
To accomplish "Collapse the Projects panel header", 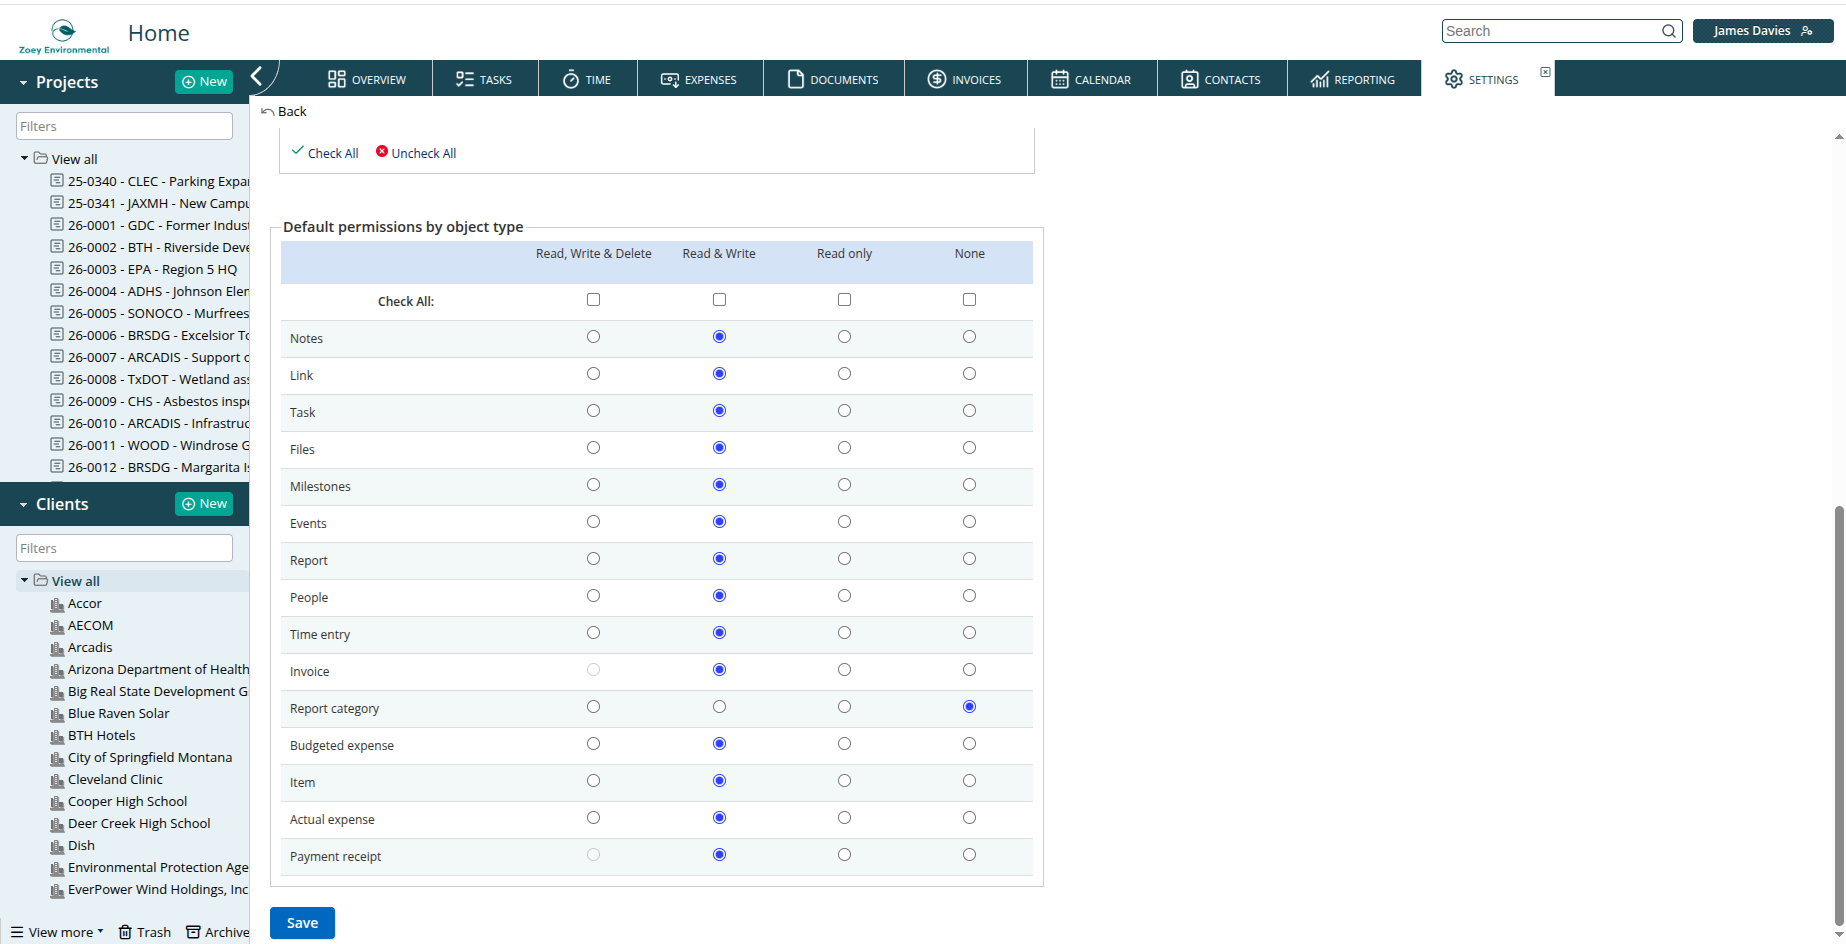I will (23, 83).
